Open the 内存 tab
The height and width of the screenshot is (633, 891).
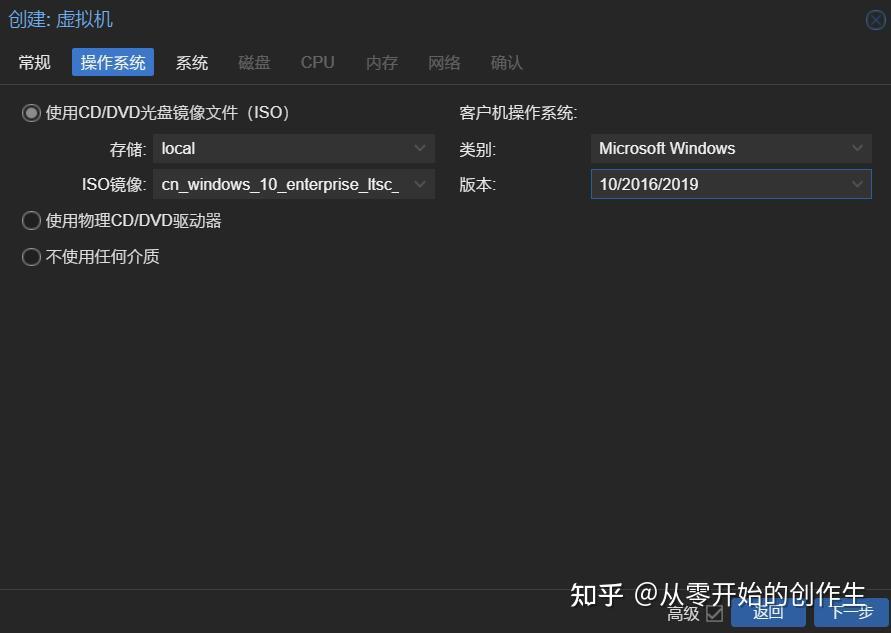pos(381,62)
